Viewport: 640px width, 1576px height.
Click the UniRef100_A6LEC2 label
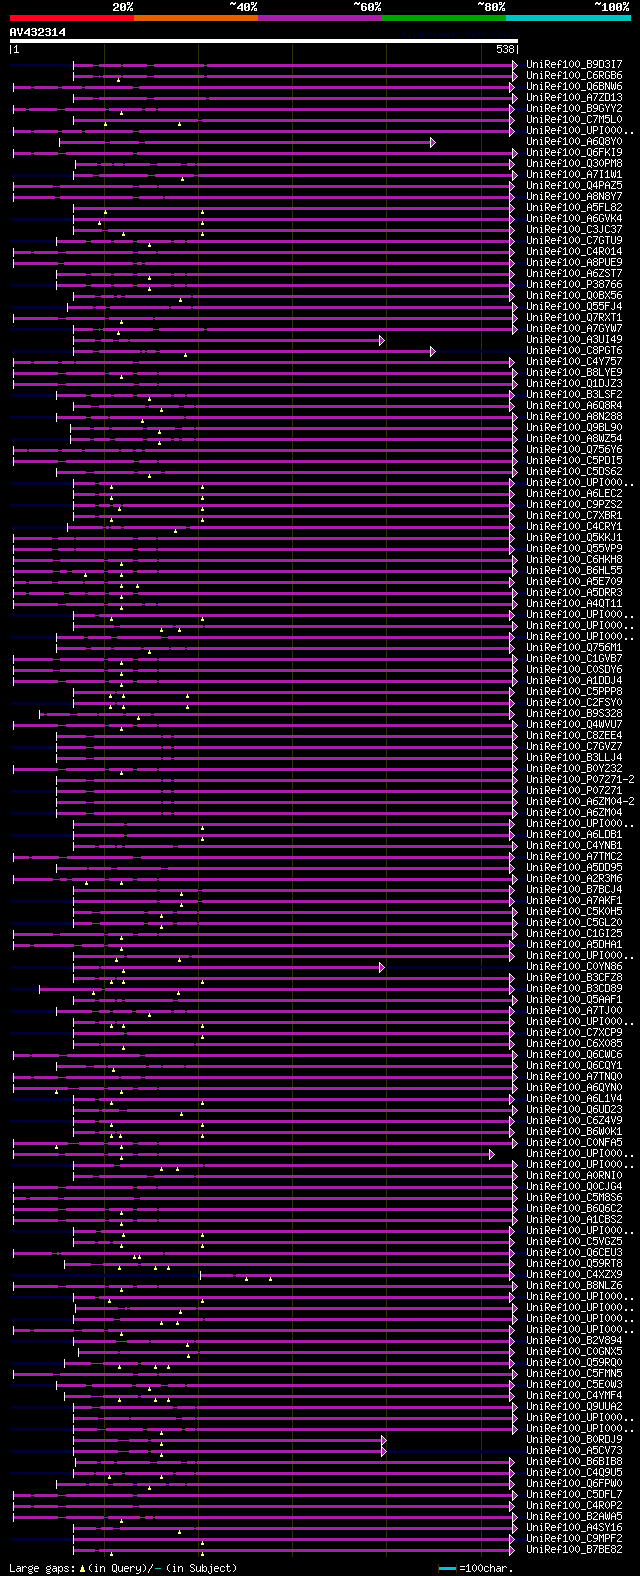click(x=574, y=493)
